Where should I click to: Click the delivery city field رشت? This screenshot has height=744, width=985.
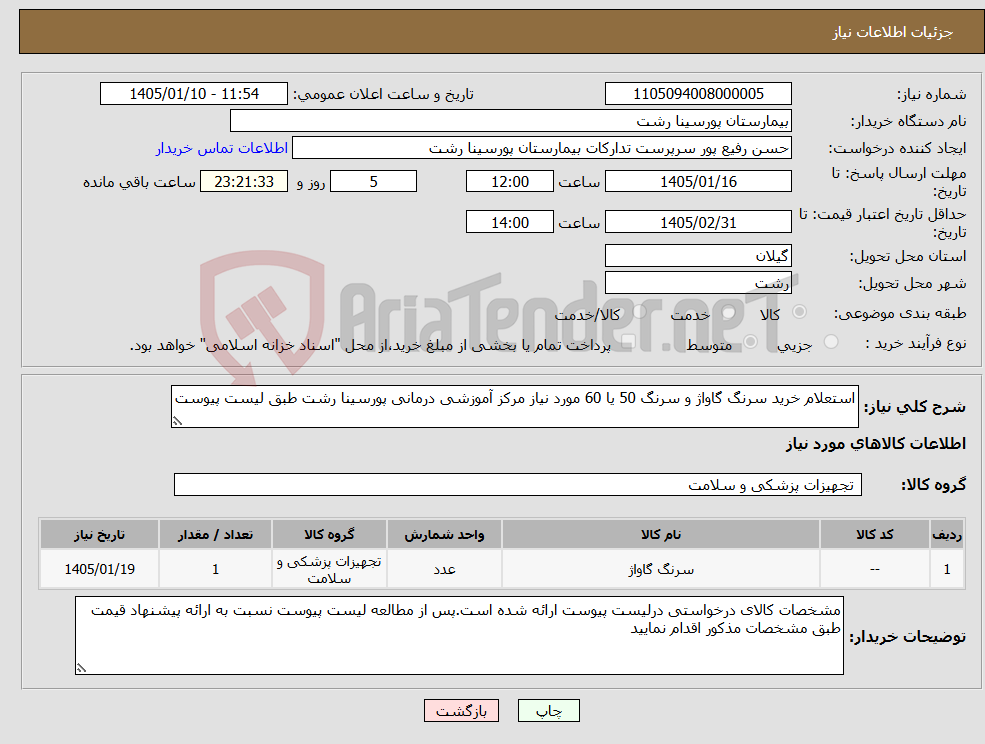coord(698,283)
